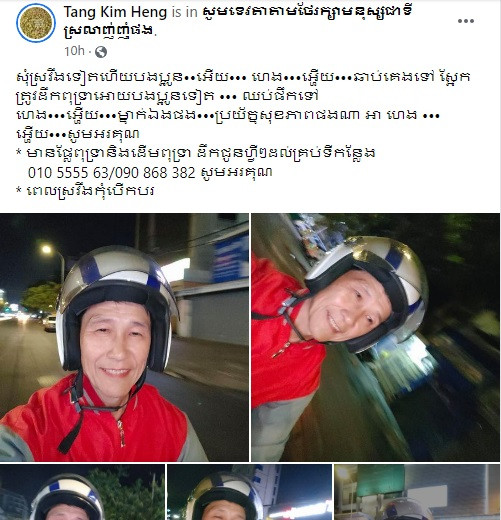This screenshot has width=501, height=520.
Task: Open Tang Kim Heng's round profile picture
Action: coord(35,23)
